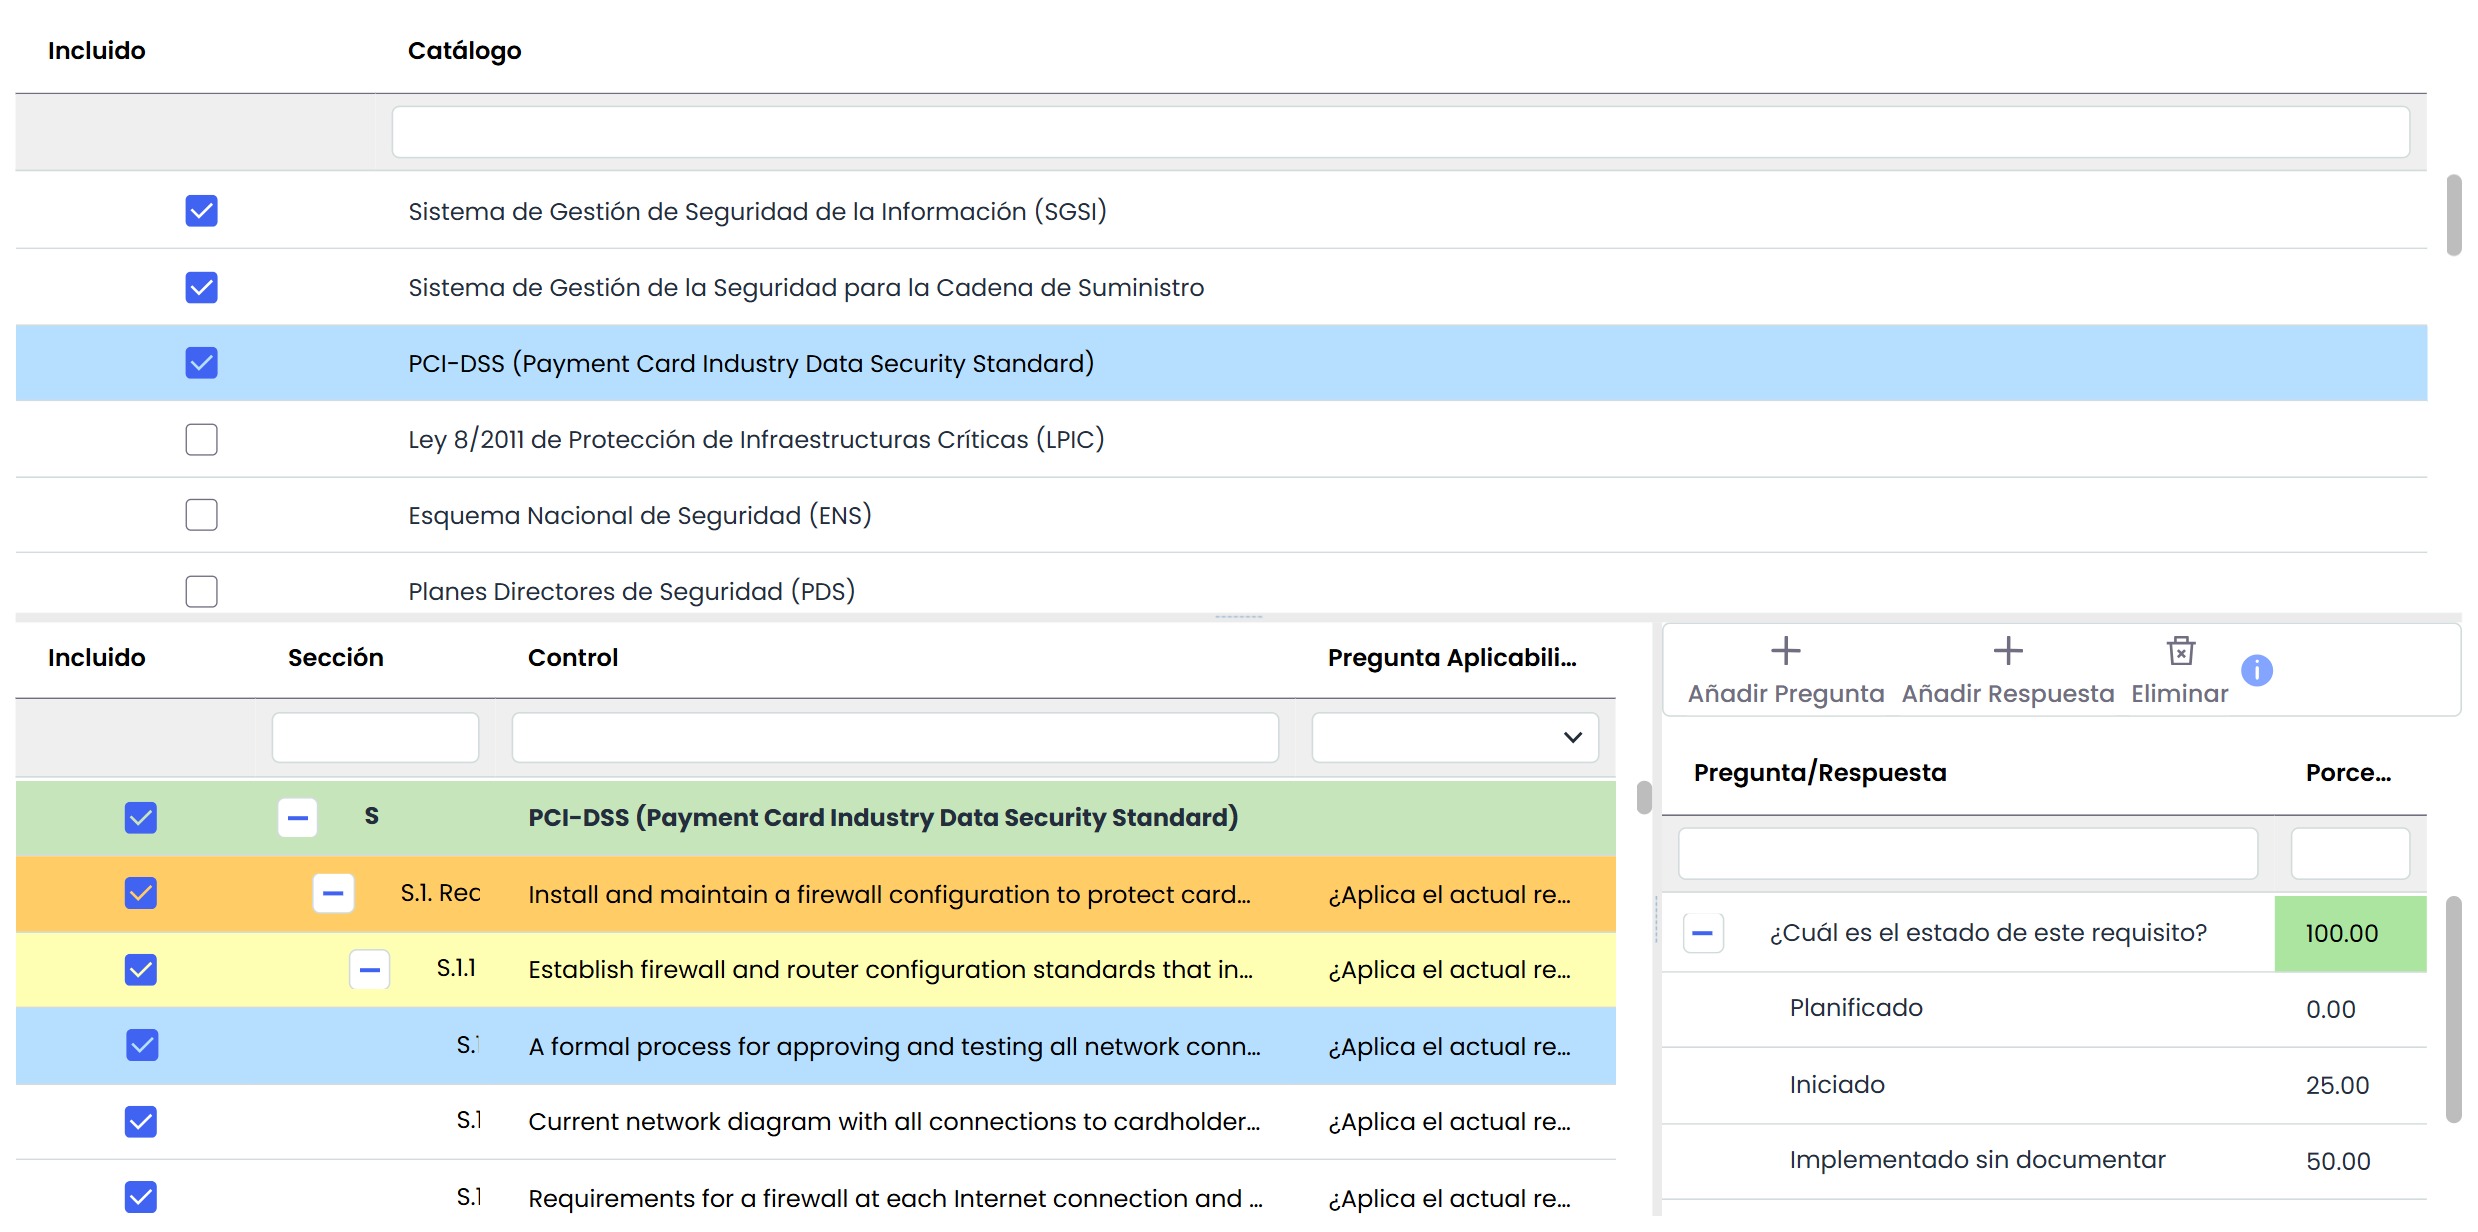
Task: Click the answers panel vertical scrollbar
Action: (x=2453, y=1009)
